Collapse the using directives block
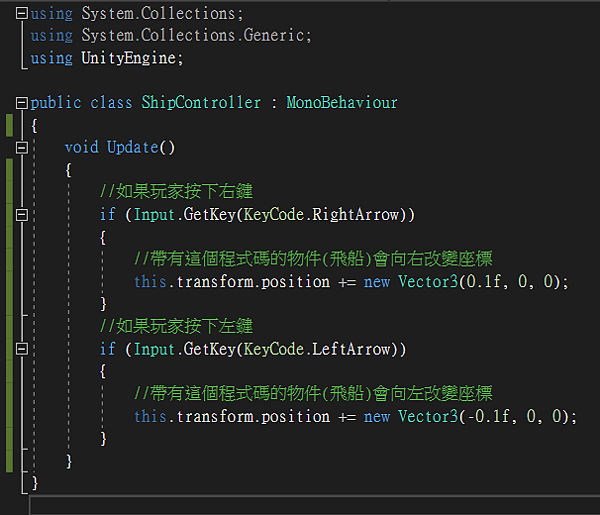 (22, 13)
